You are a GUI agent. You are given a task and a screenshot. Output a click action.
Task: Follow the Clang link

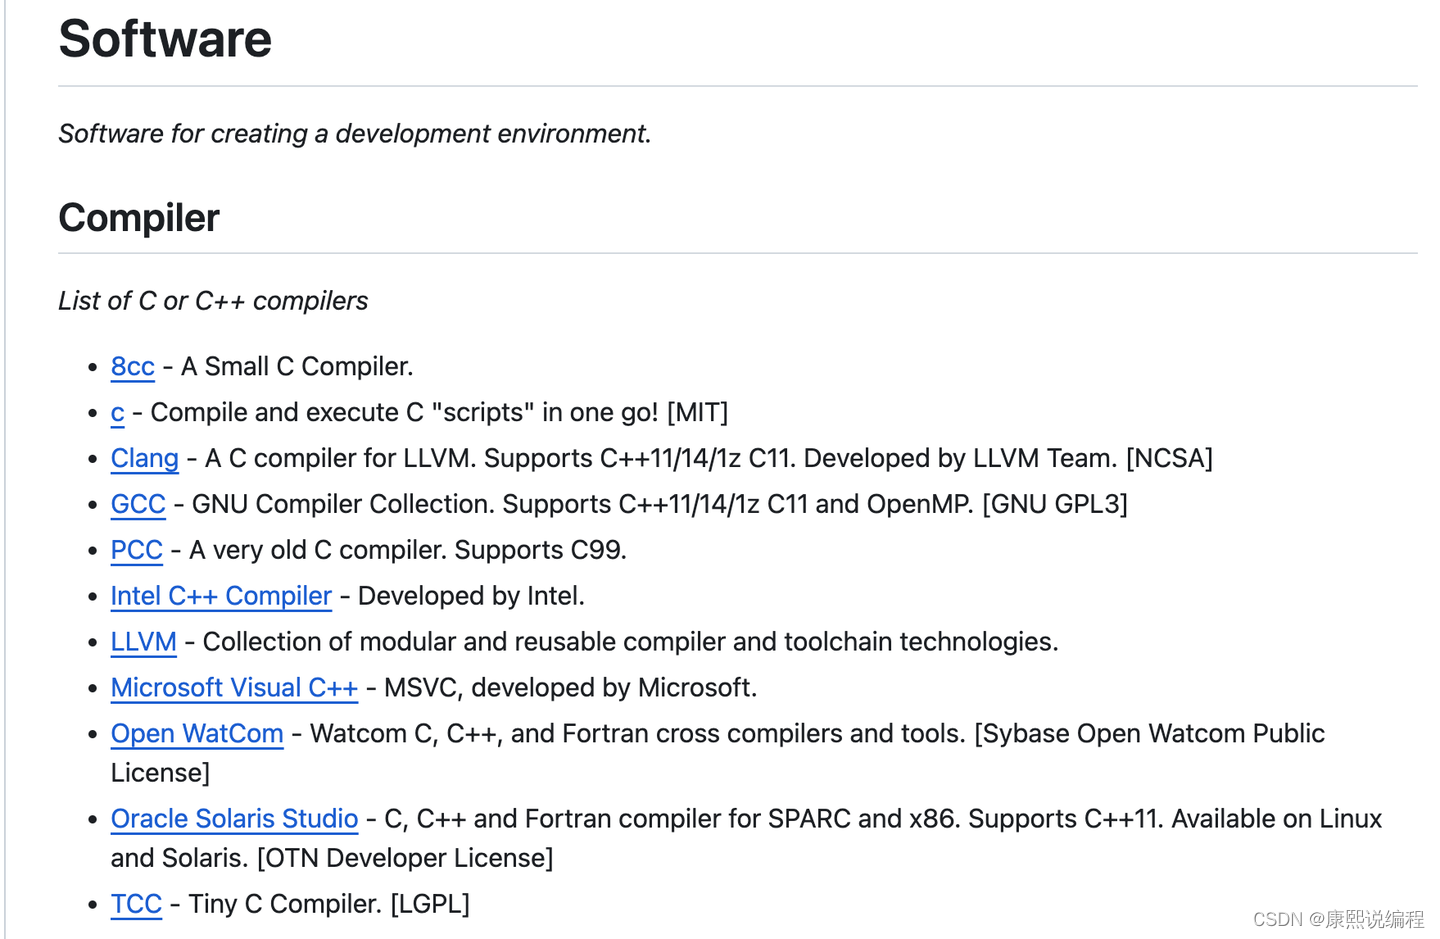[x=144, y=459]
